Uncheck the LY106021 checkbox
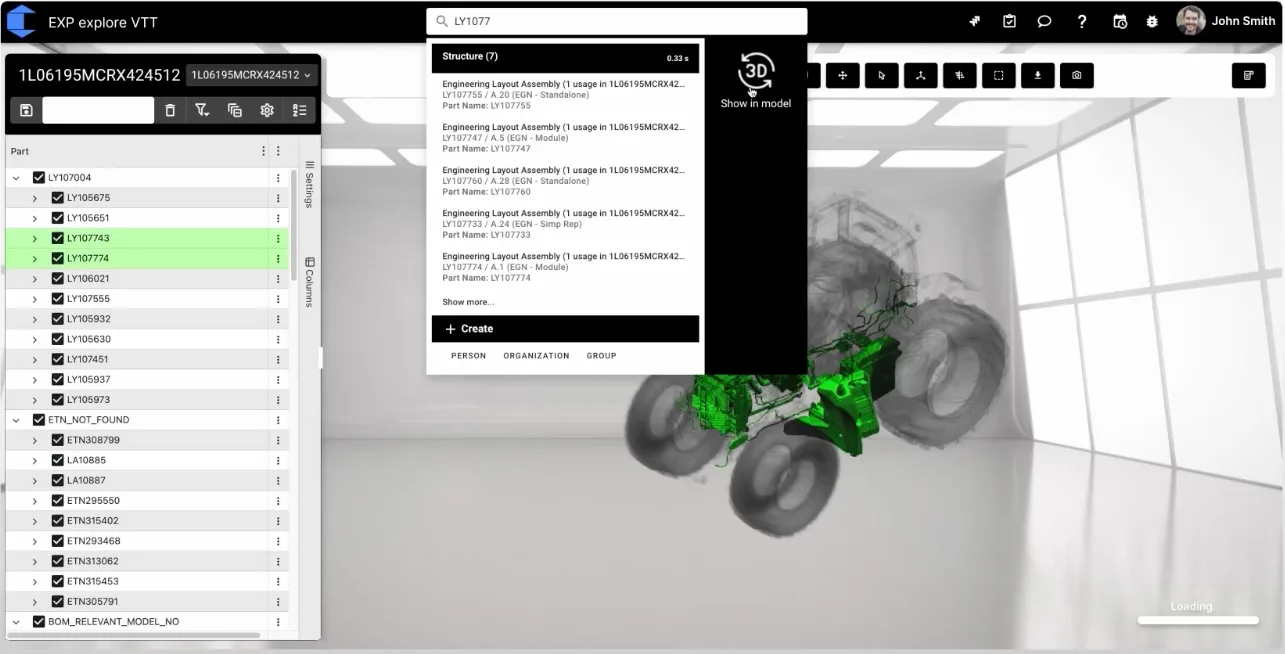 click(x=58, y=278)
